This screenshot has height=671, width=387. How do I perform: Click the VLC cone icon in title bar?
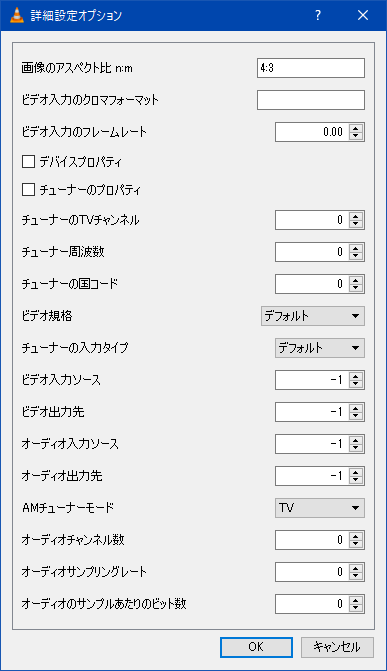click(17, 15)
